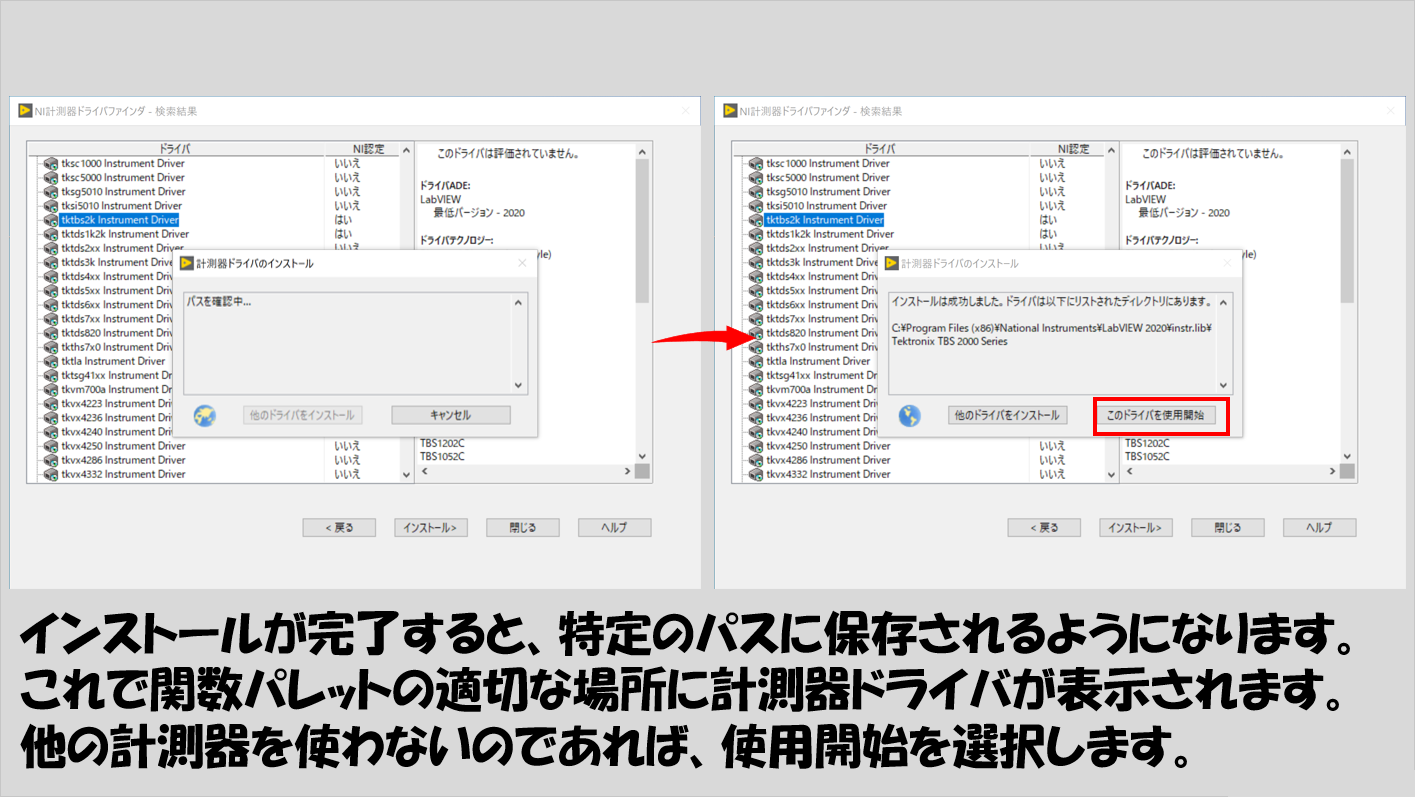Click down arrow of right driver list scrollbar

click(1109, 474)
